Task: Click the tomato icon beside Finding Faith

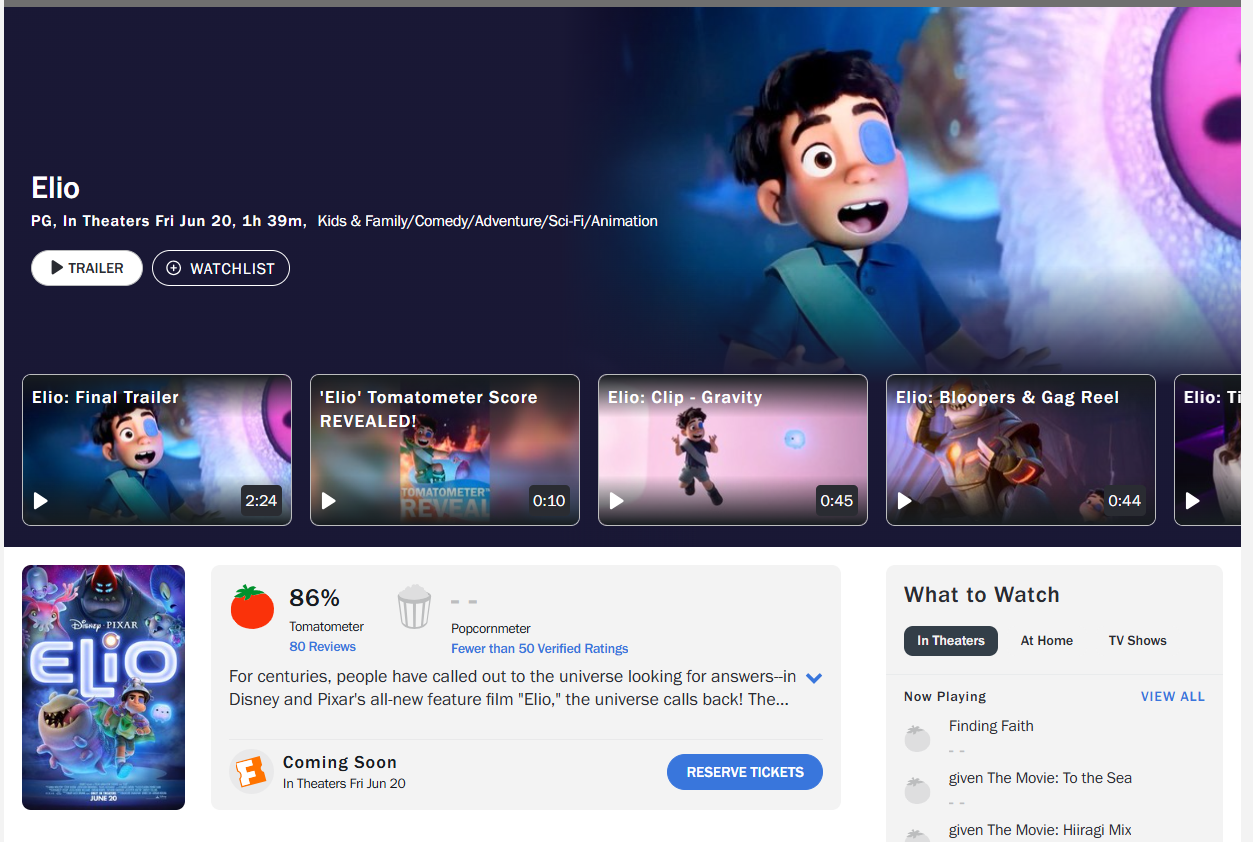Action: 917,738
